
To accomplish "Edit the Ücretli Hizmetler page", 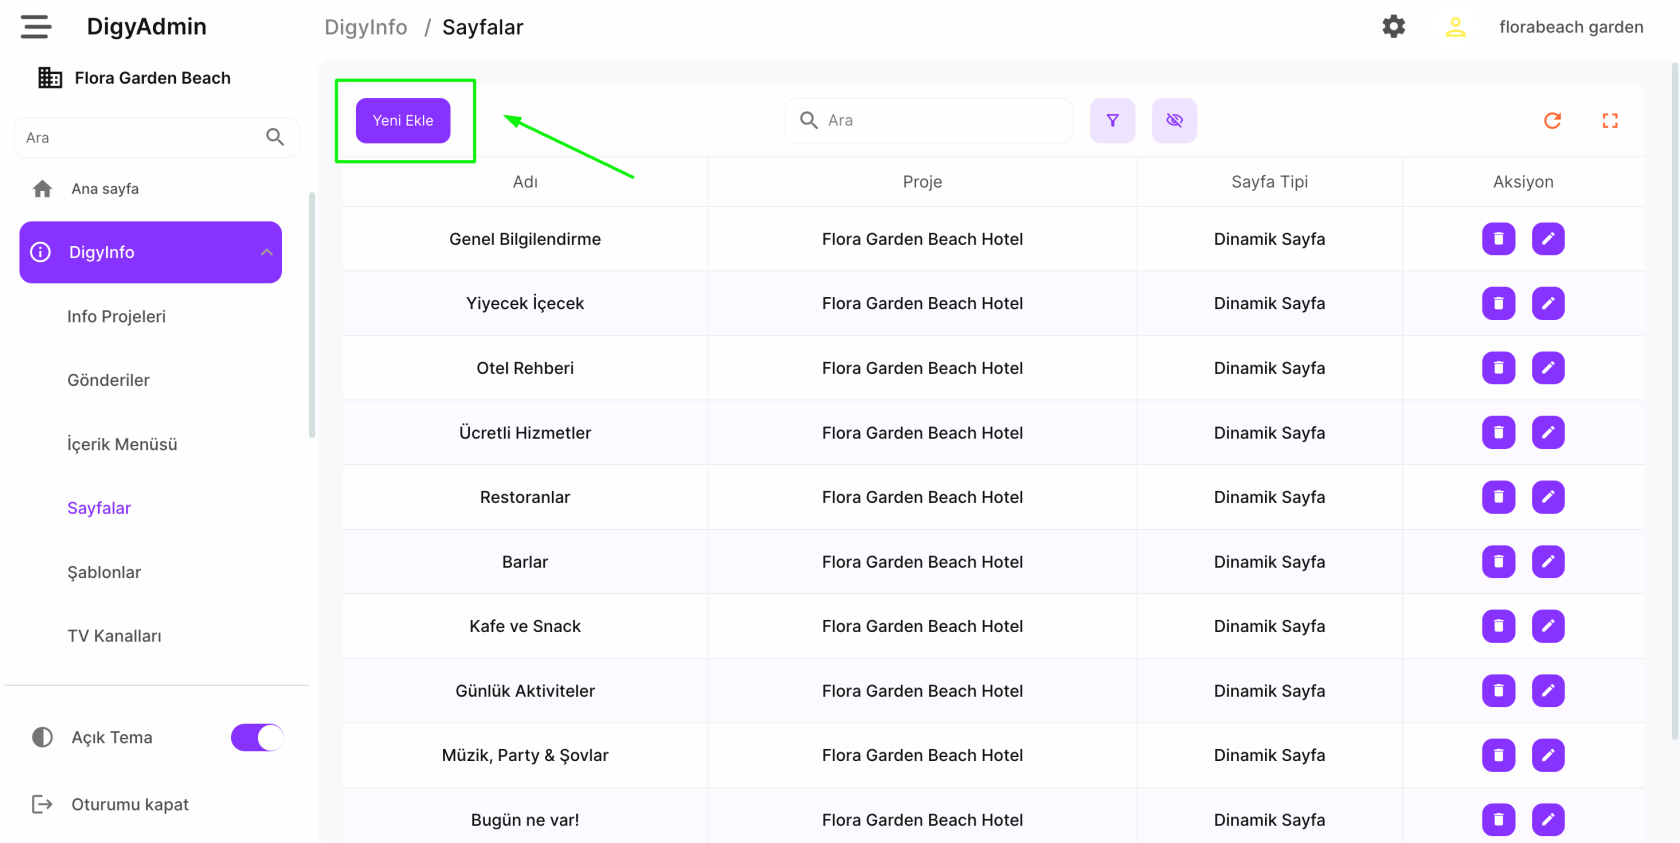I will click(x=1548, y=432).
